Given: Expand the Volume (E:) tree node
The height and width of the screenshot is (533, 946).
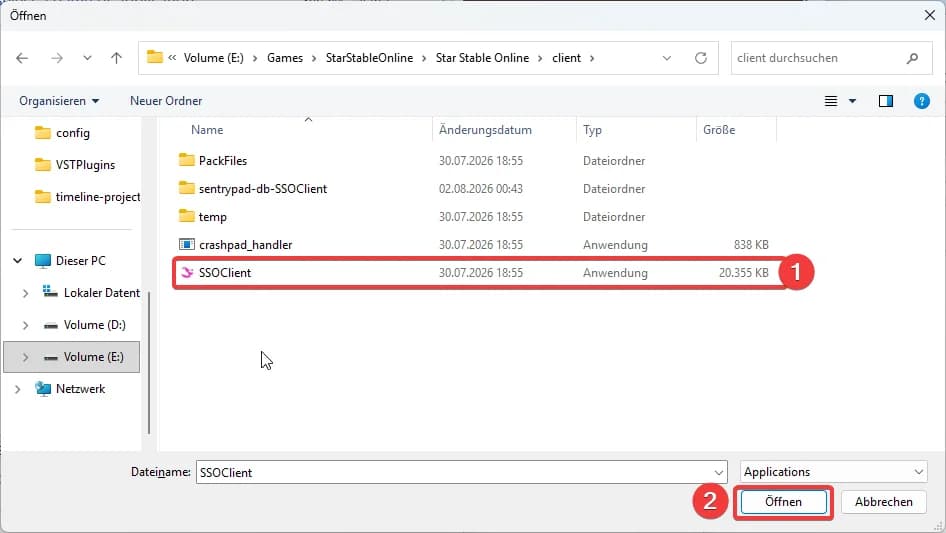Looking at the screenshot, I should click(x=25, y=357).
